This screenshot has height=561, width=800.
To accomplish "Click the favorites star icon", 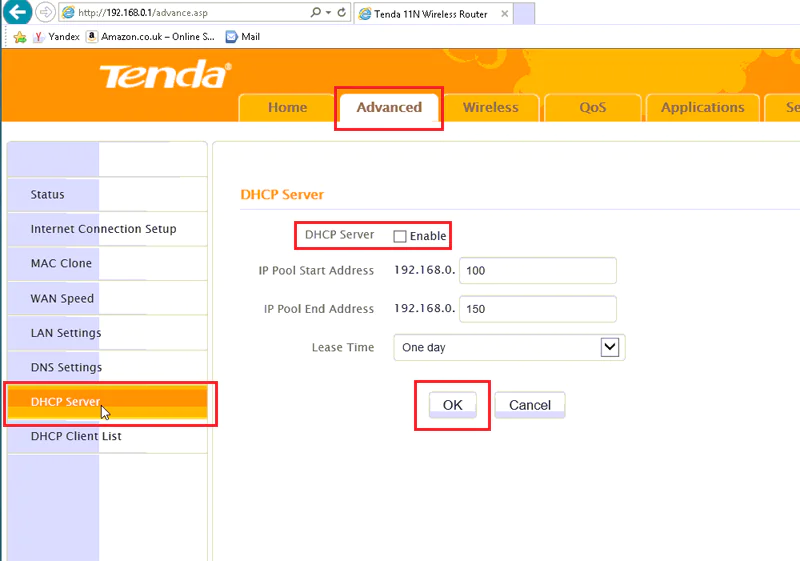I will [19, 37].
